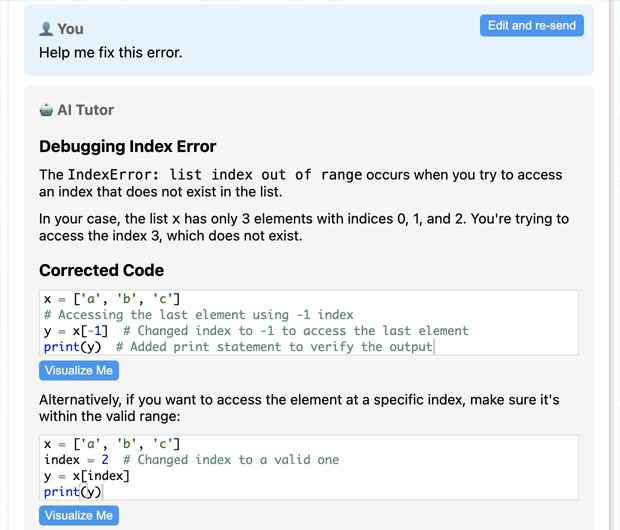Click the AI Tutor name label

click(x=85, y=110)
